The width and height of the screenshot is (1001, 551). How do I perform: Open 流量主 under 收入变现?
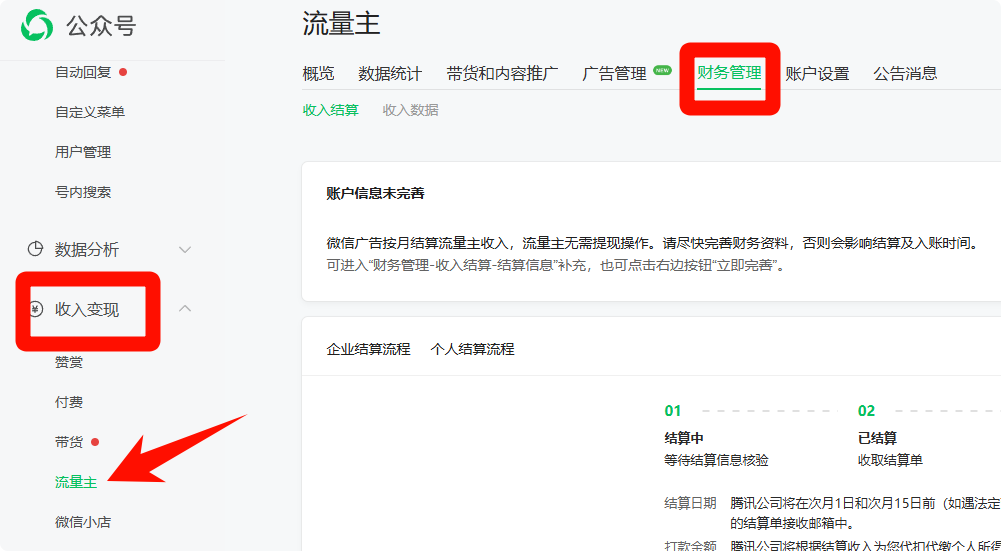coord(76,483)
